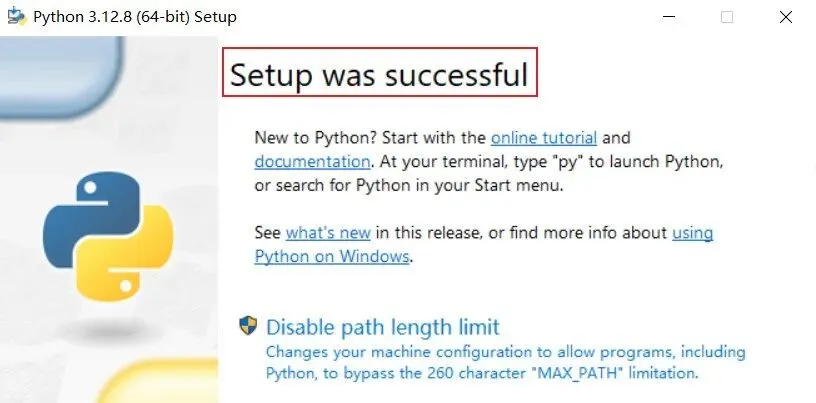Click "search for Python in your Start menu" text

point(388,184)
